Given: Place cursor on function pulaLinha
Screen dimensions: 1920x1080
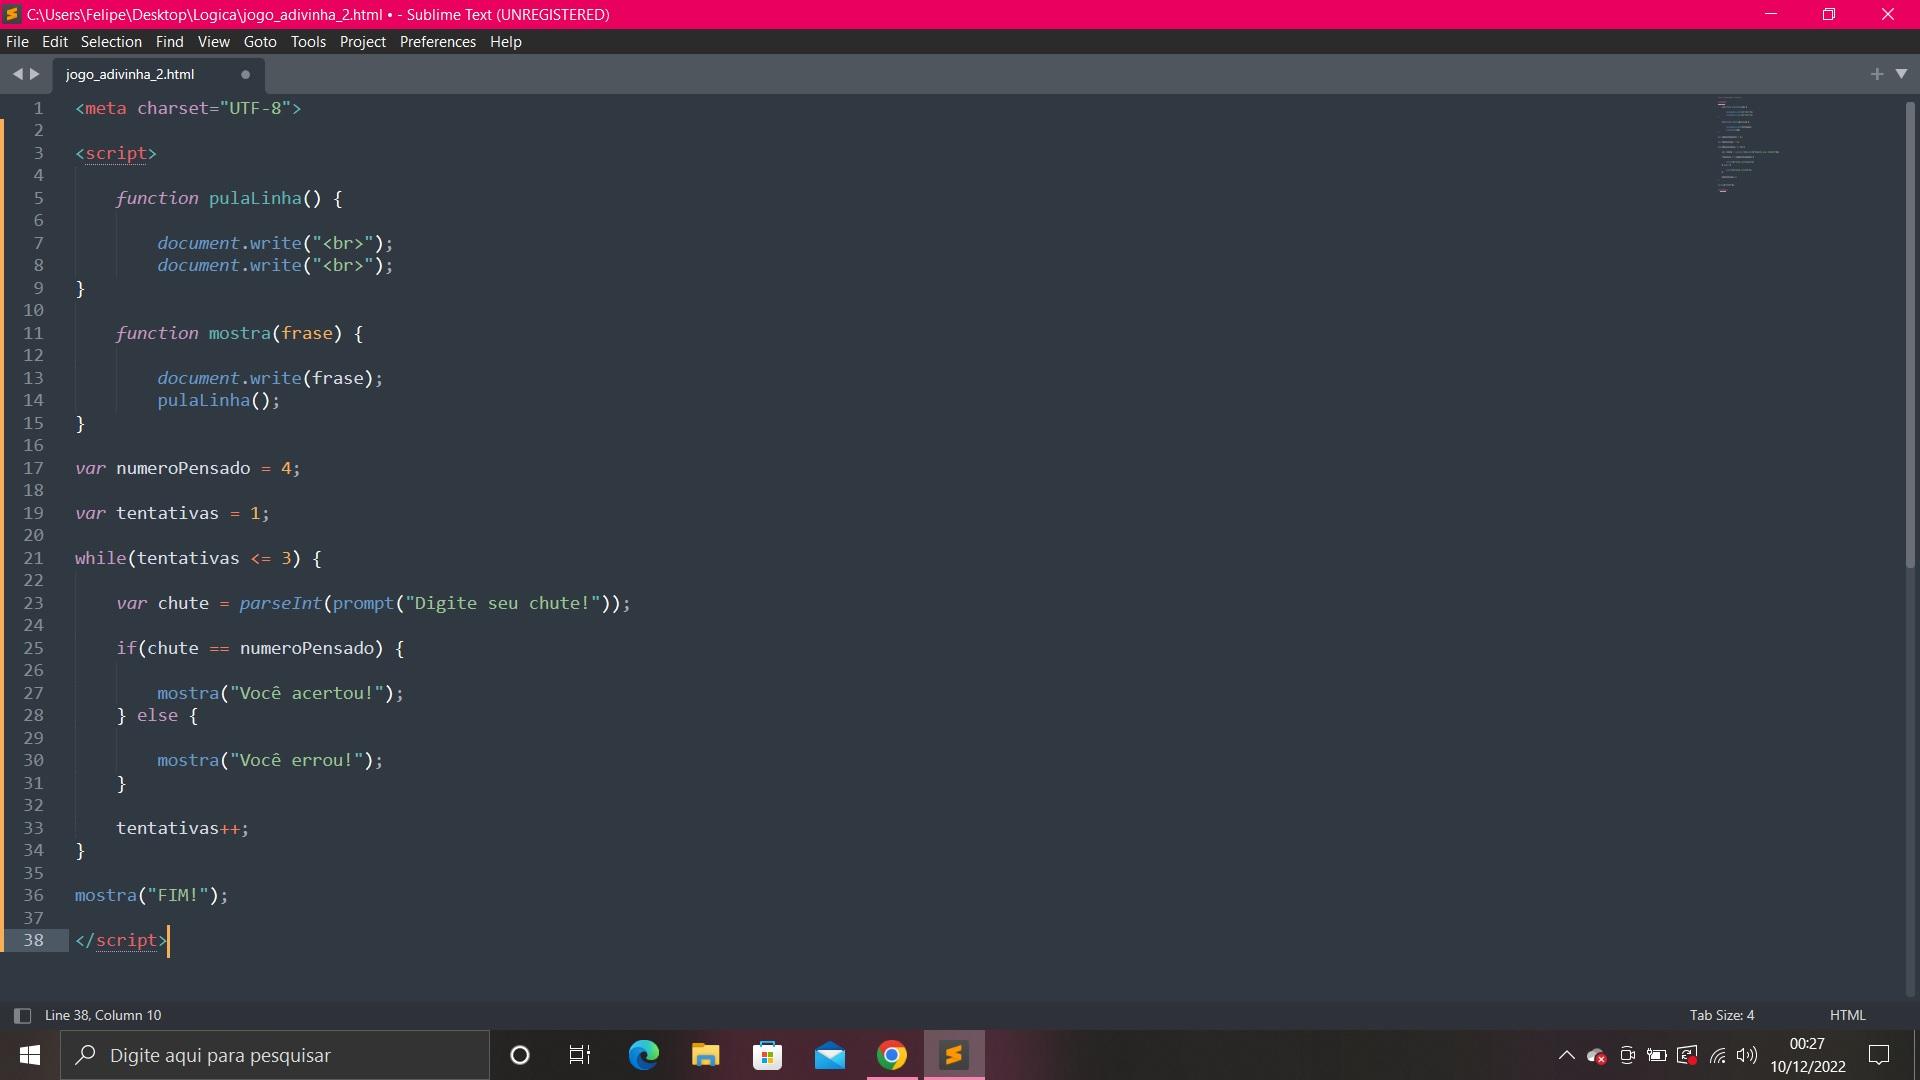Looking at the screenshot, I should coord(228,198).
